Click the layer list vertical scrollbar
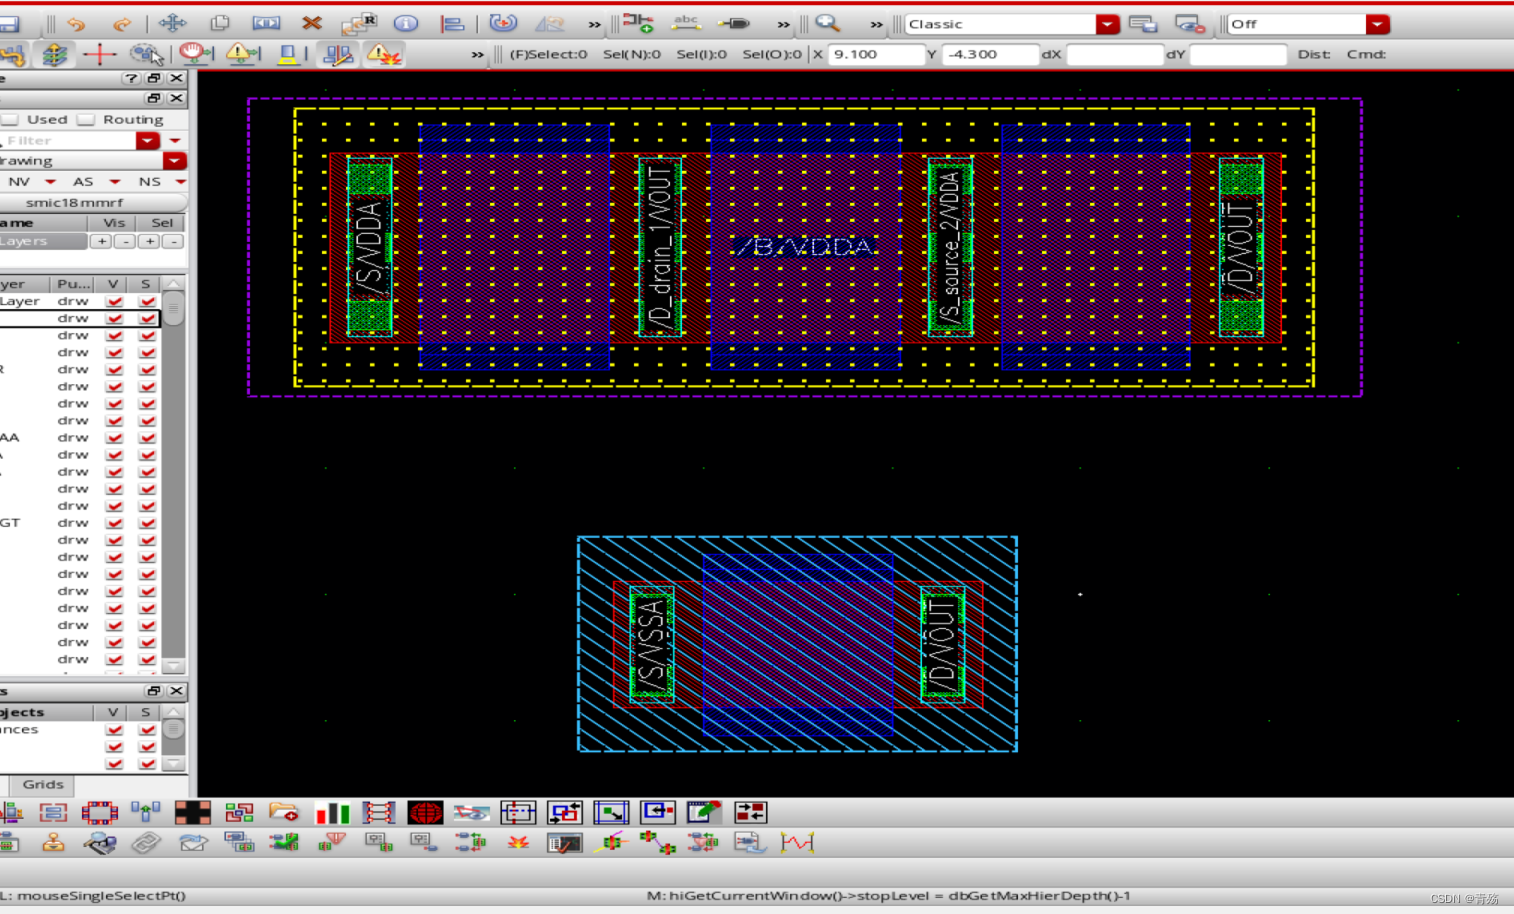Screen dimensions: 1514x914 (x=173, y=475)
